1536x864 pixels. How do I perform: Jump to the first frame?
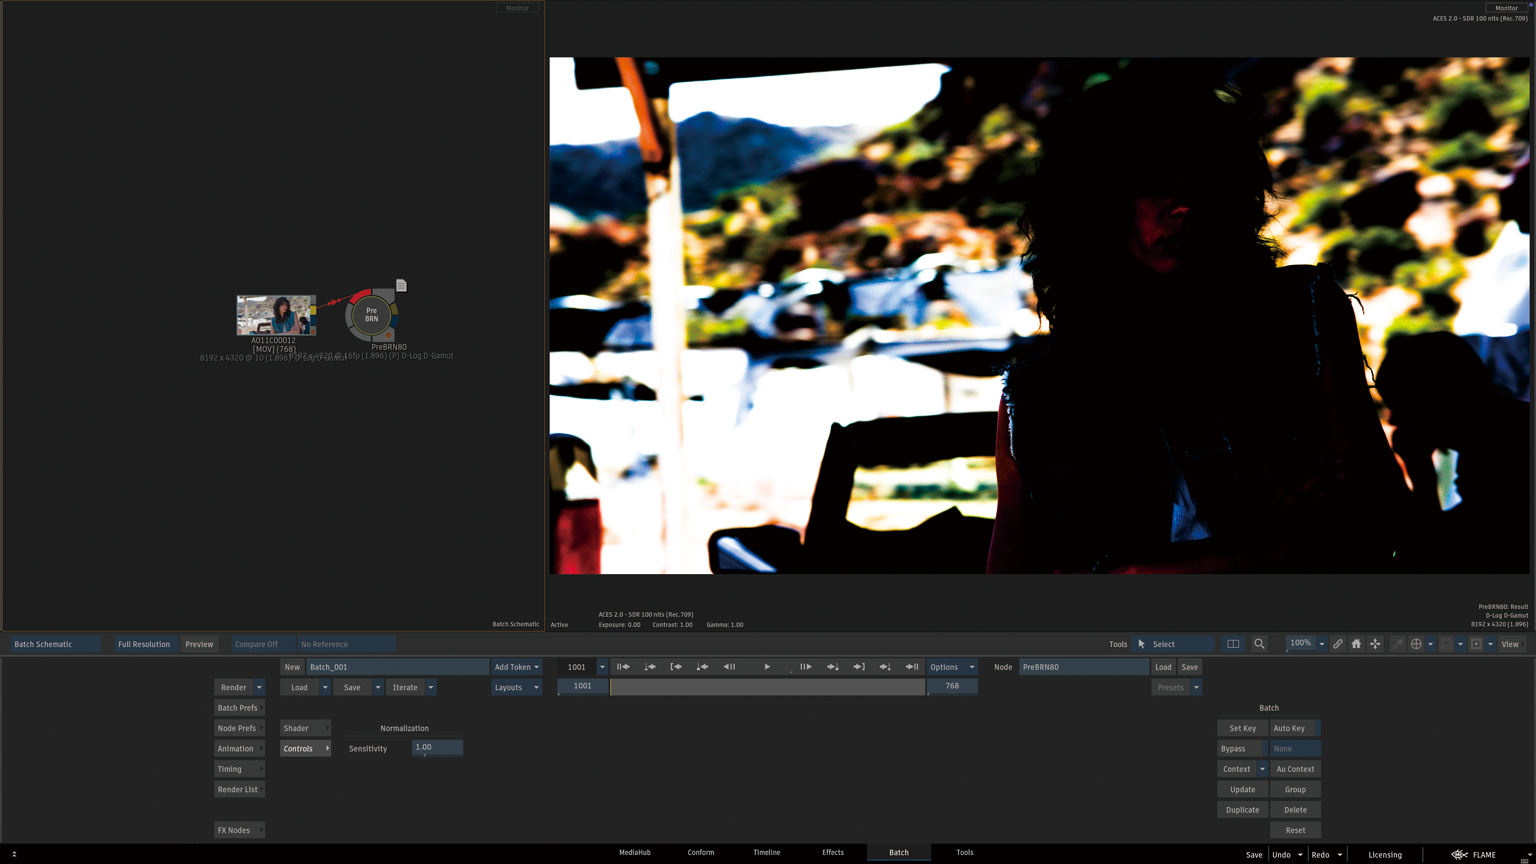[x=623, y=667]
